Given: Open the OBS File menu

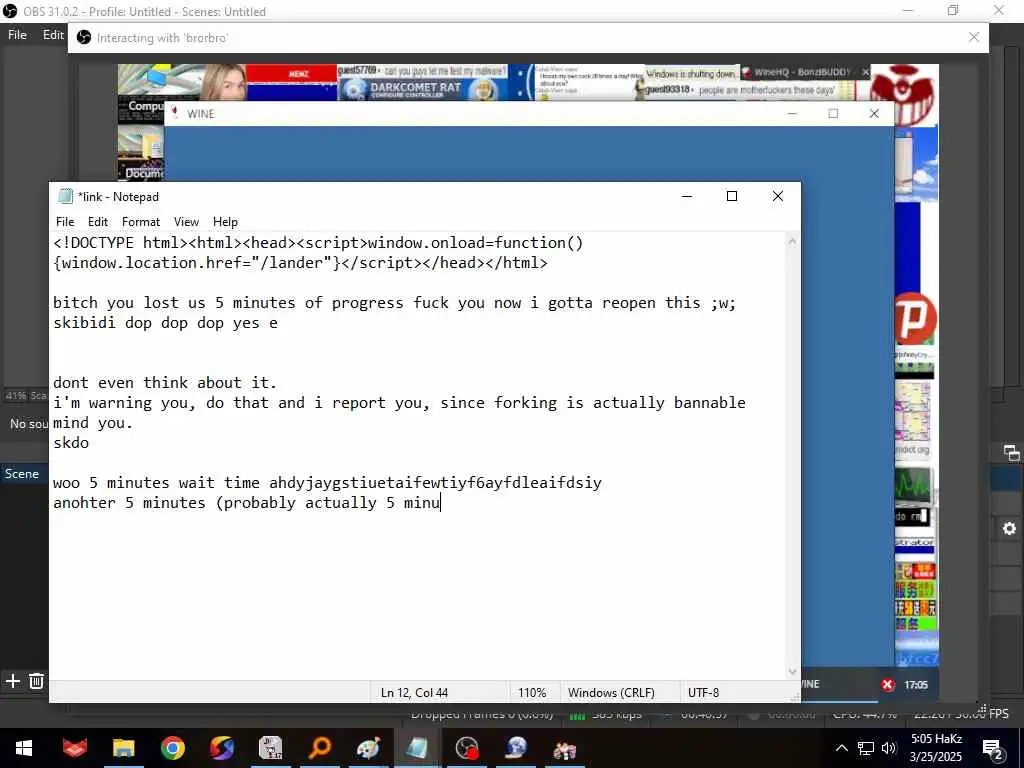Looking at the screenshot, I should pos(17,35).
